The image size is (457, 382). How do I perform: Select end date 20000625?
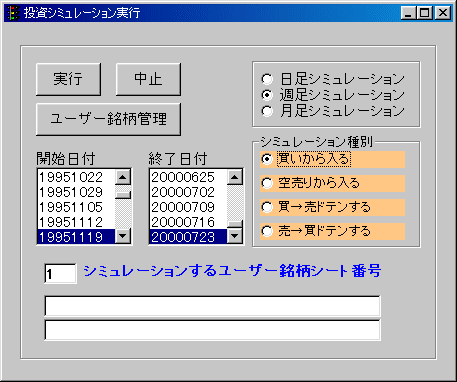coord(188,177)
